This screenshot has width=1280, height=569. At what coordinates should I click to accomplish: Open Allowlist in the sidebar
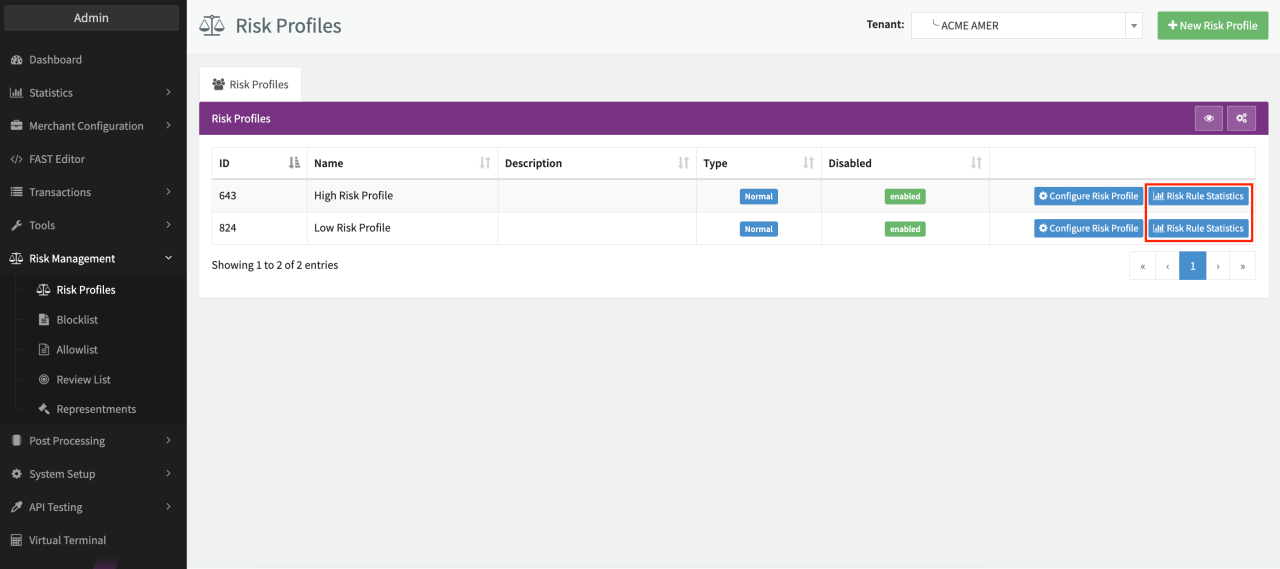[77, 350]
